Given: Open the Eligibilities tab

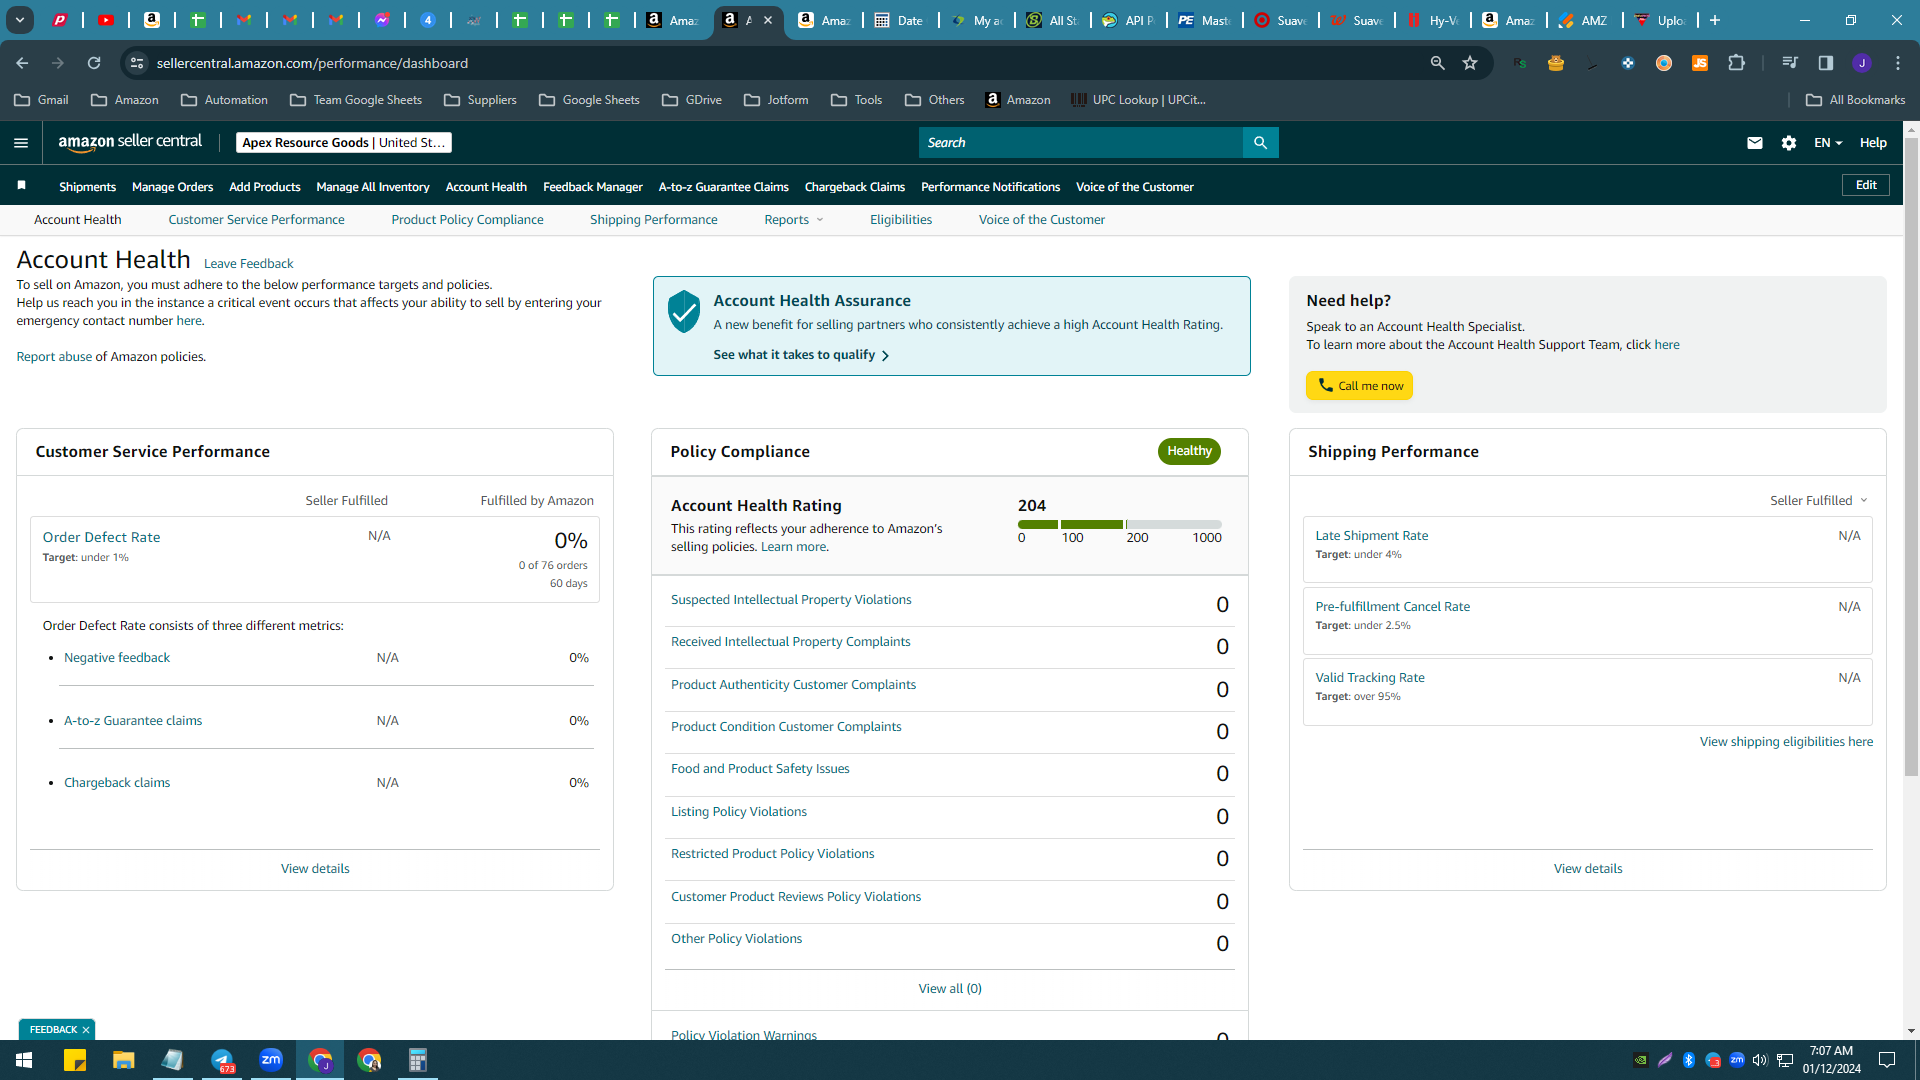Looking at the screenshot, I should click(x=901, y=220).
